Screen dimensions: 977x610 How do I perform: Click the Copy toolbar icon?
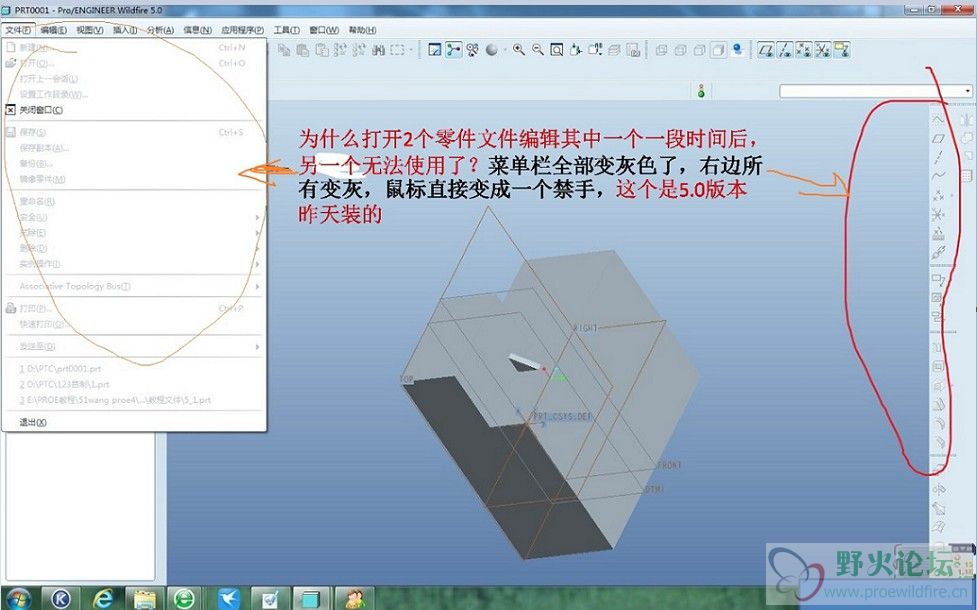point(284,50)
